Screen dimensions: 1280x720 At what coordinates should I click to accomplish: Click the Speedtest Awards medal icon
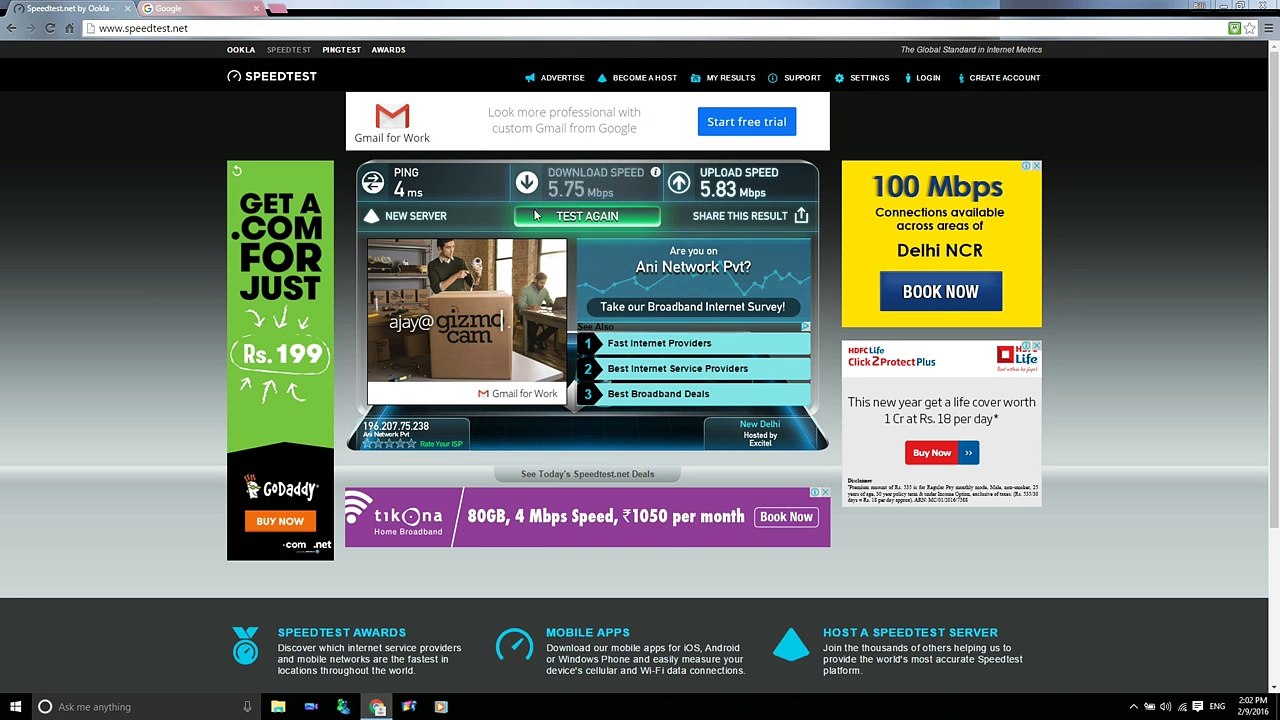(245, 646)
